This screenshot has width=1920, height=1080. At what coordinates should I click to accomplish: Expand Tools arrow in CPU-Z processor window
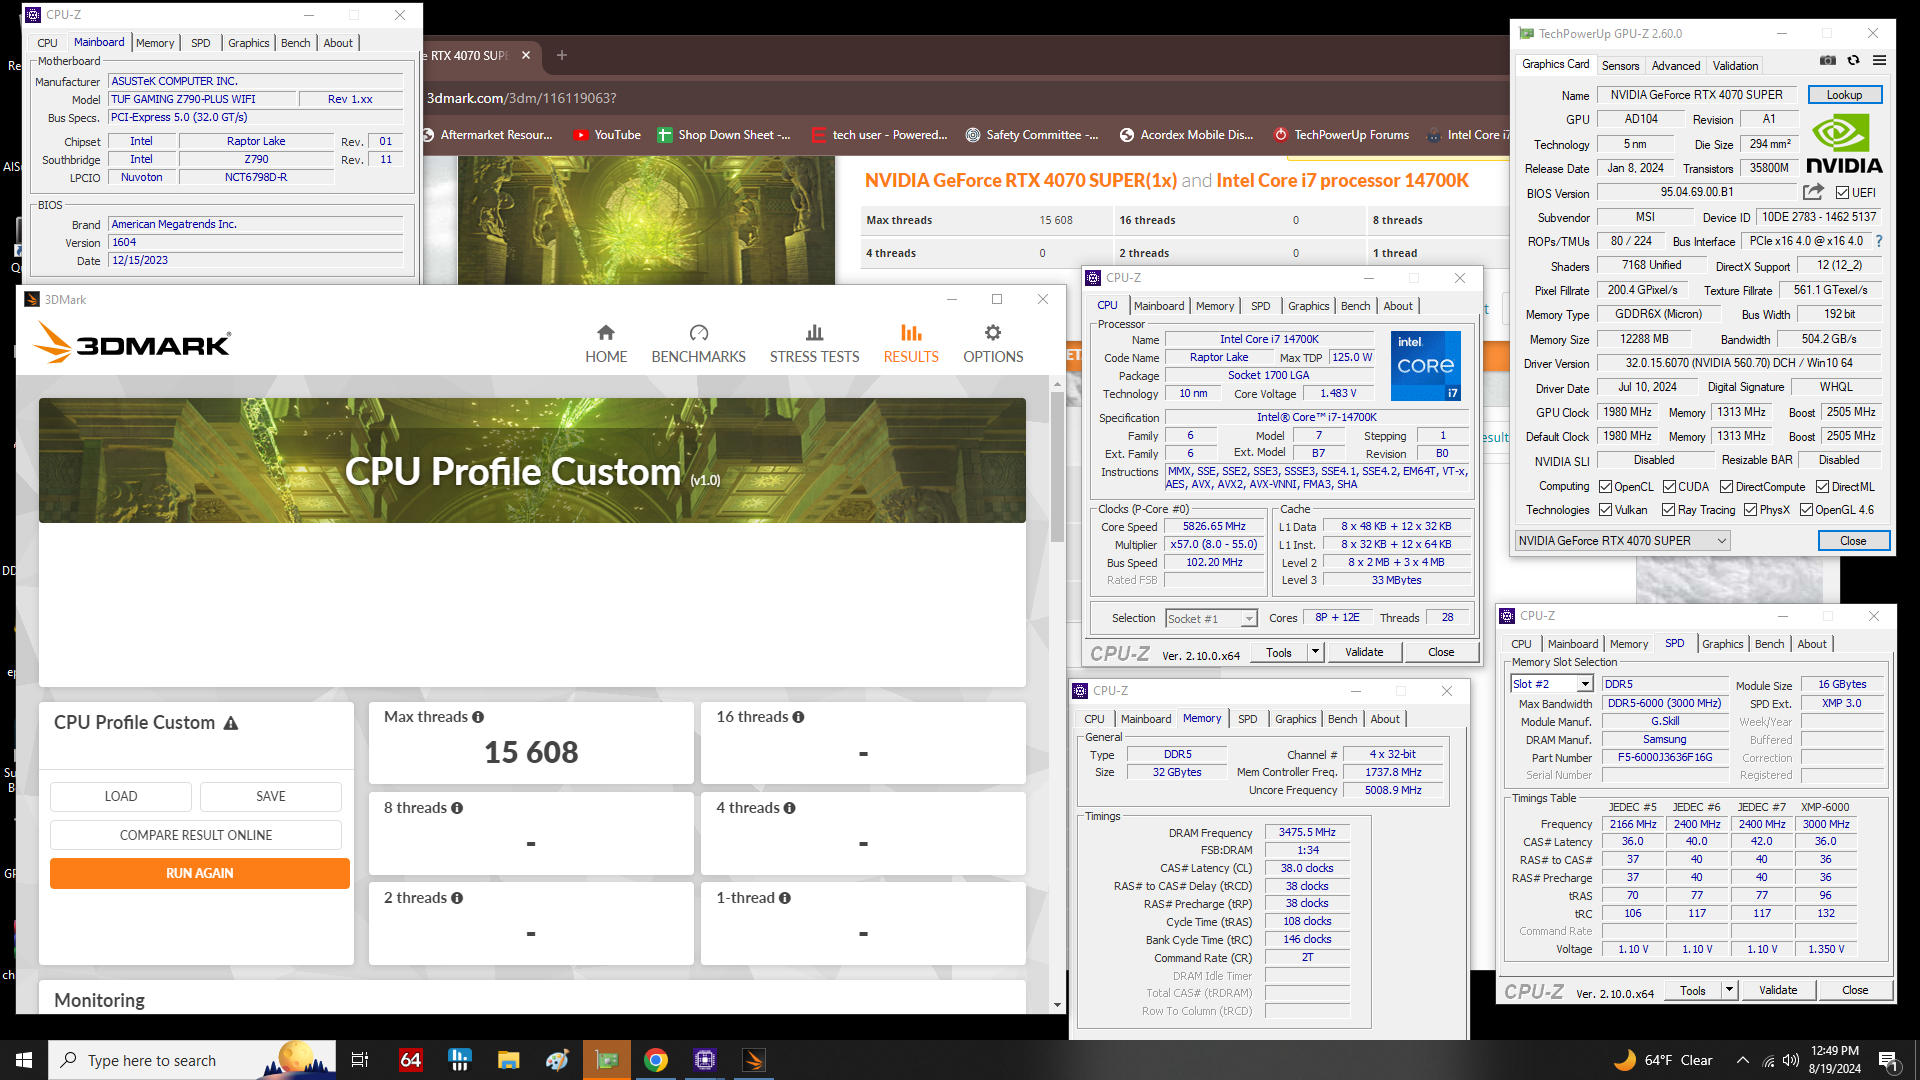coord(1316,652)
